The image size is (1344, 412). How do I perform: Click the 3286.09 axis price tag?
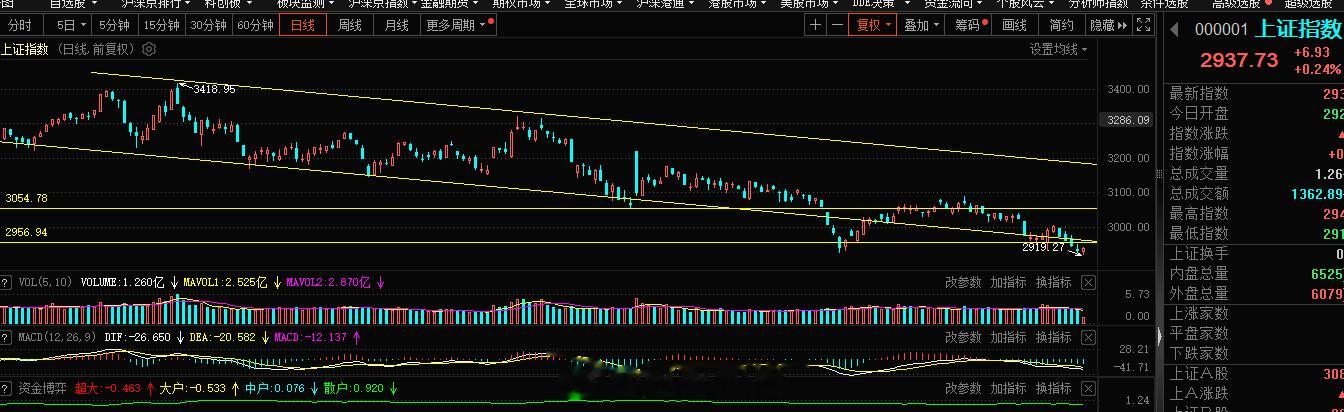coord(1125,120)
